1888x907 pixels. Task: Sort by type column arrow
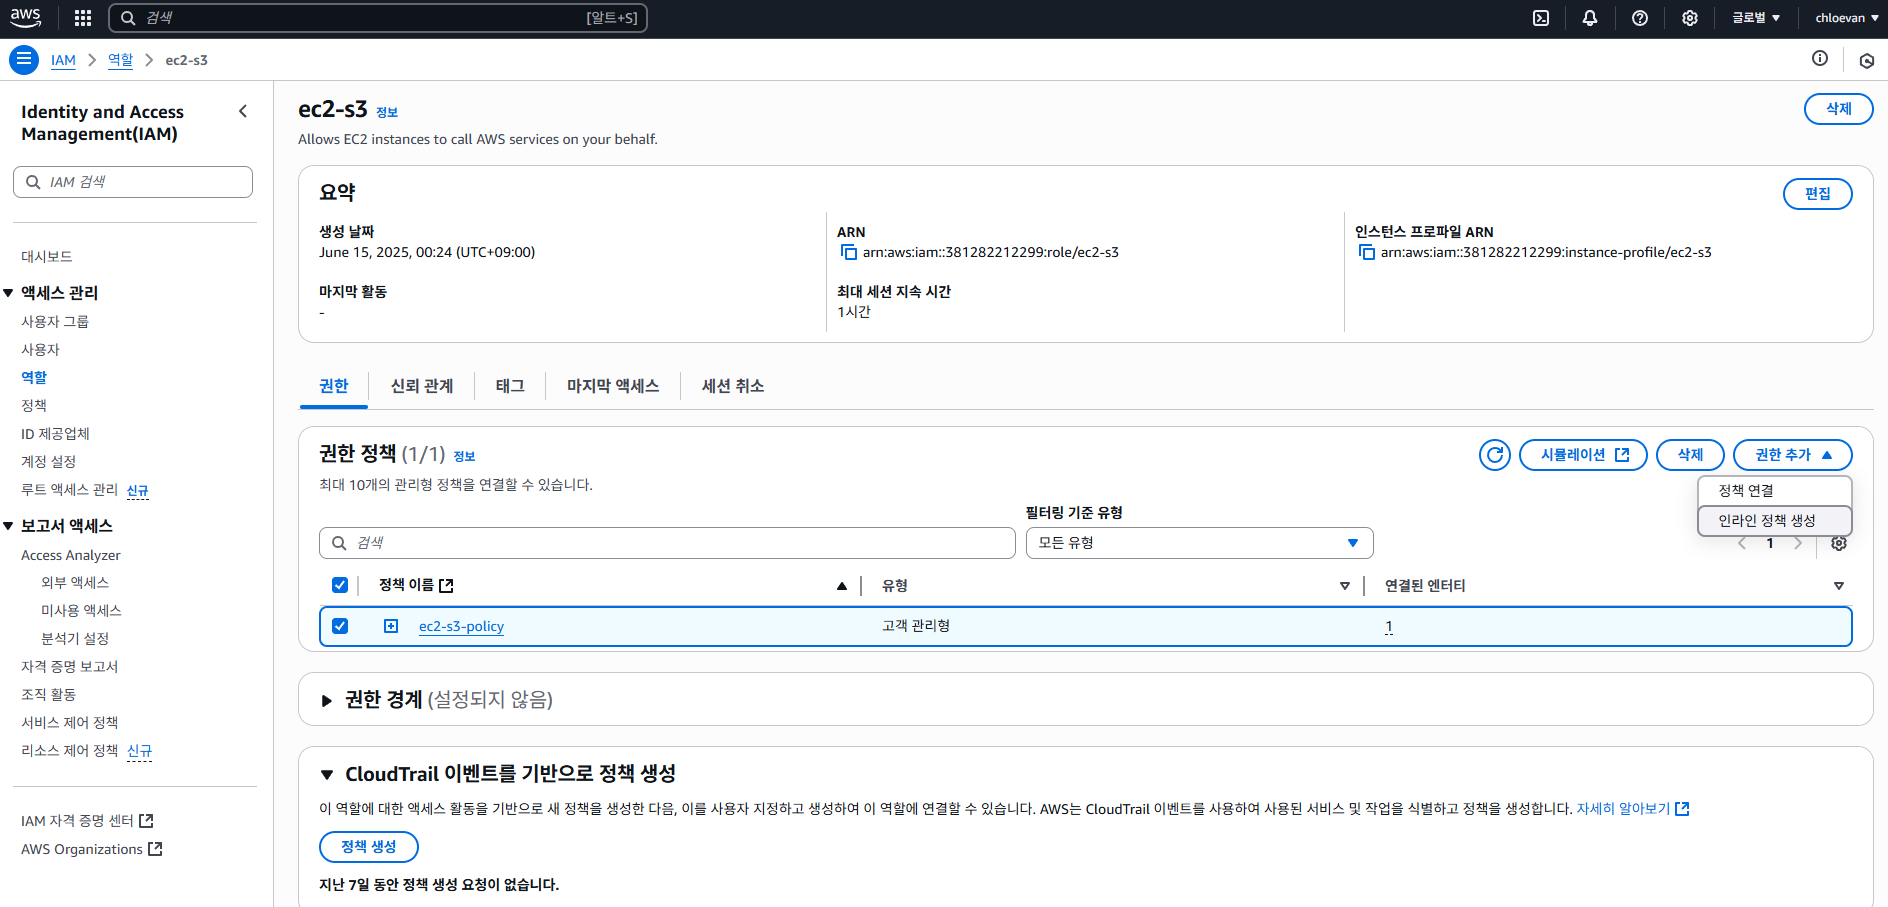pyautogui.click(x=1345, y=586)
